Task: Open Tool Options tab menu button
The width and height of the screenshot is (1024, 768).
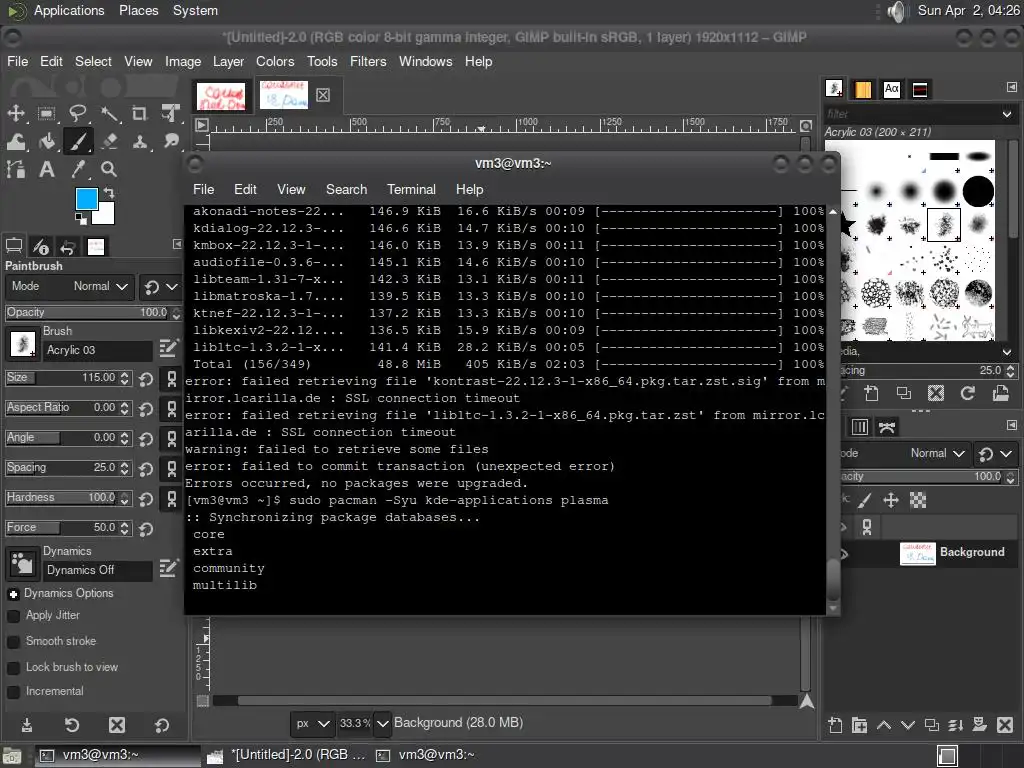Action: click(x=177, y=244)
